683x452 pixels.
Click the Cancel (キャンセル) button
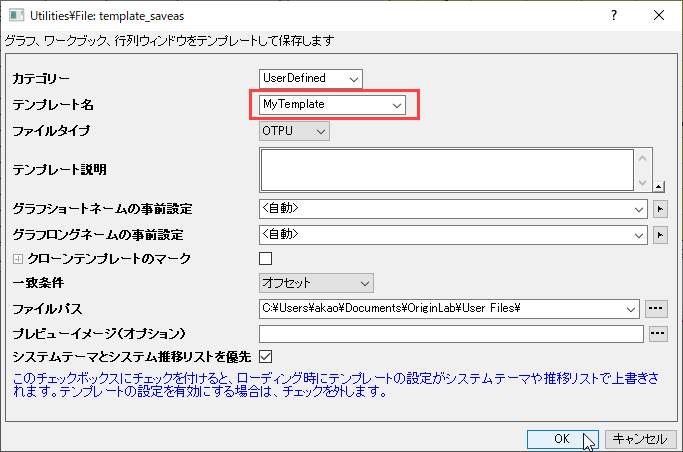640,439
